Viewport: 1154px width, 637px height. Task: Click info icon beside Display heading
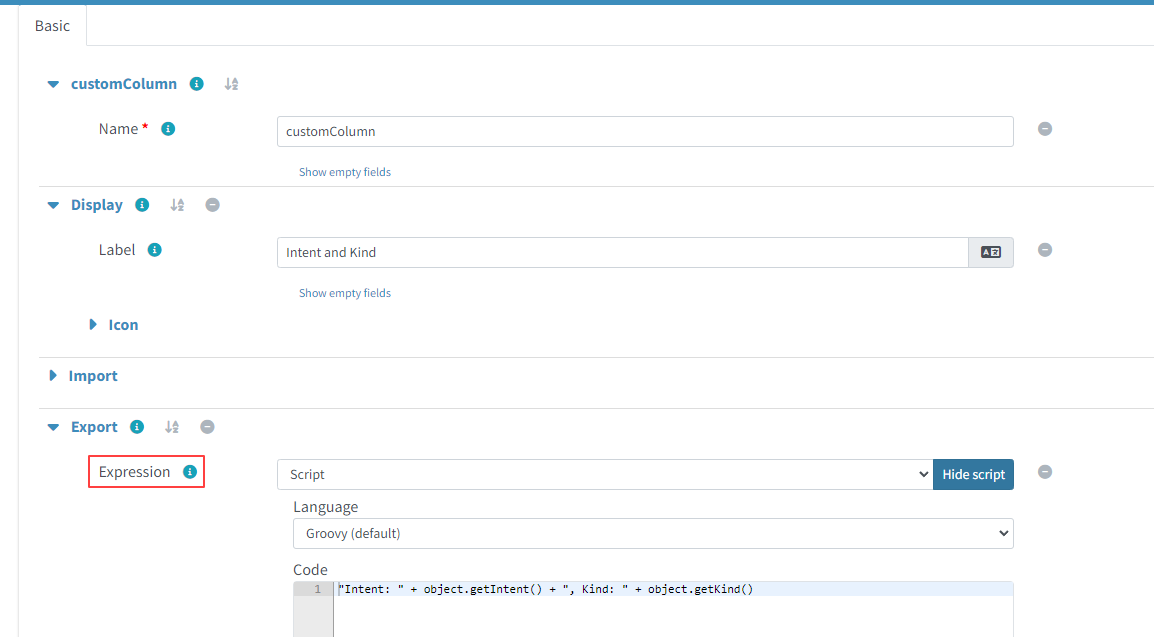coord(142,205)
